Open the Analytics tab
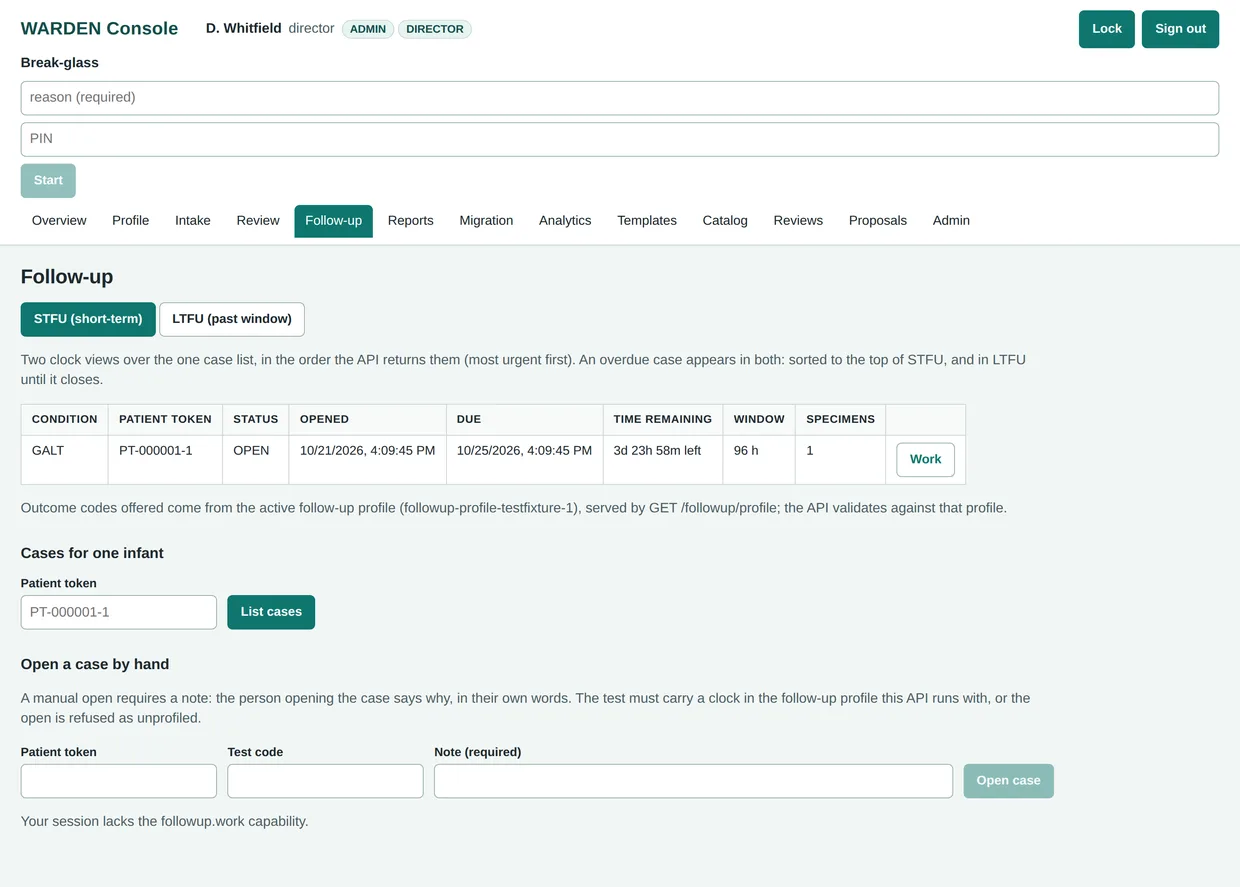Image resolution: width=1240 pixels, height=887 pixels. [565, 221]
